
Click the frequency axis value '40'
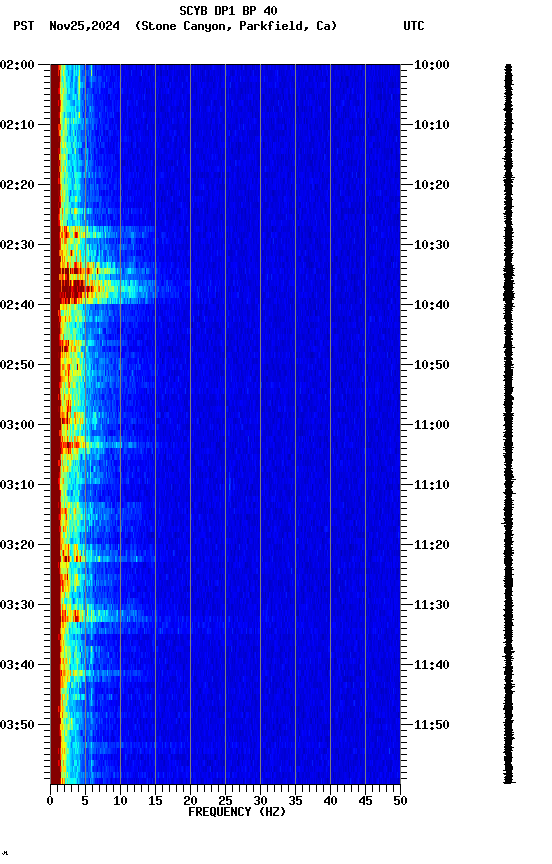click(x=330, y=801)
